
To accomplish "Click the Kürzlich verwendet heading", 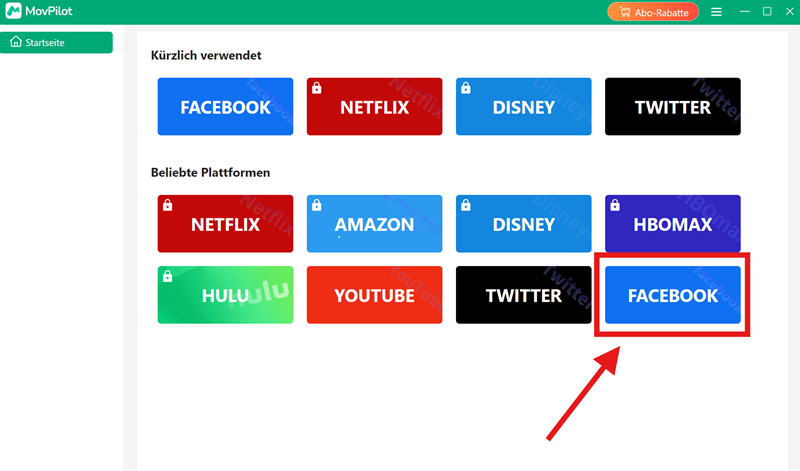I will [x=206, y=55].
